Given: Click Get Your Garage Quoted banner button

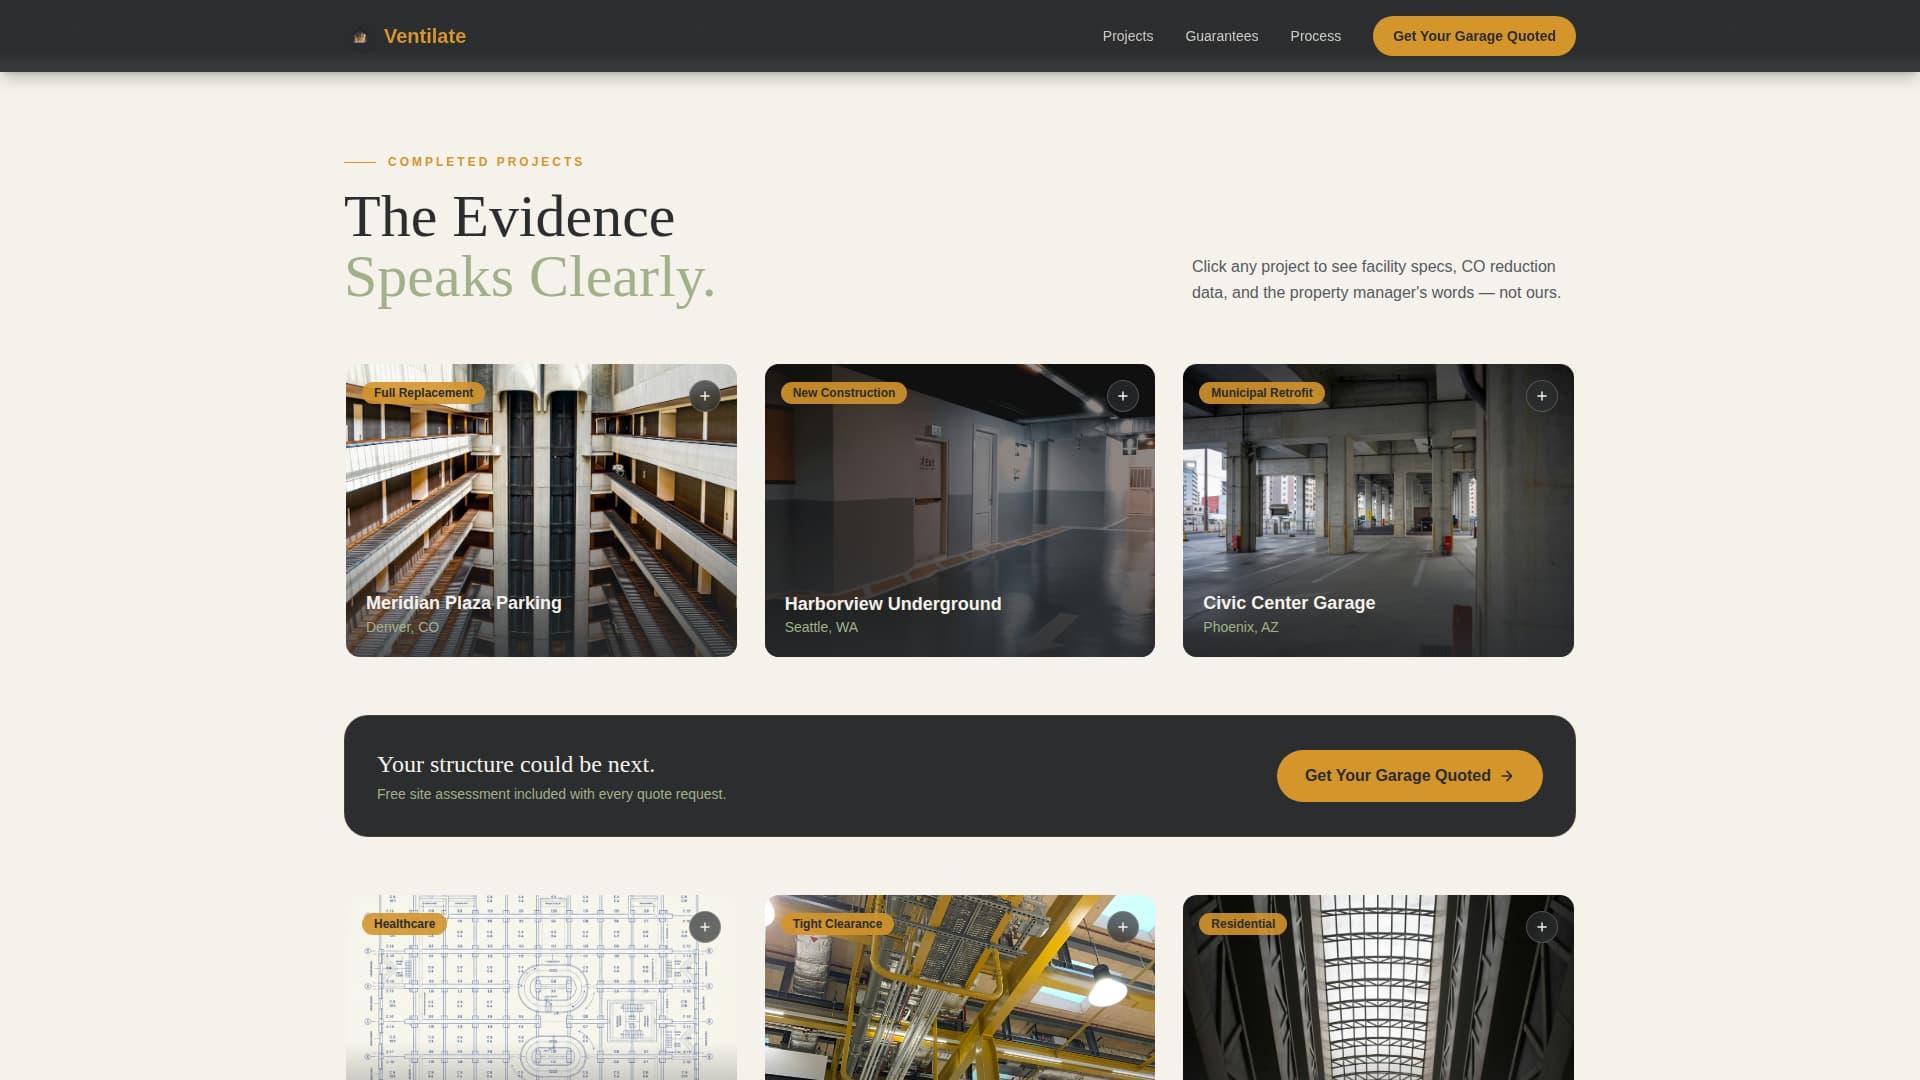Looking at the screenshot, I should pyautogui.click(x=1410, y=776).
